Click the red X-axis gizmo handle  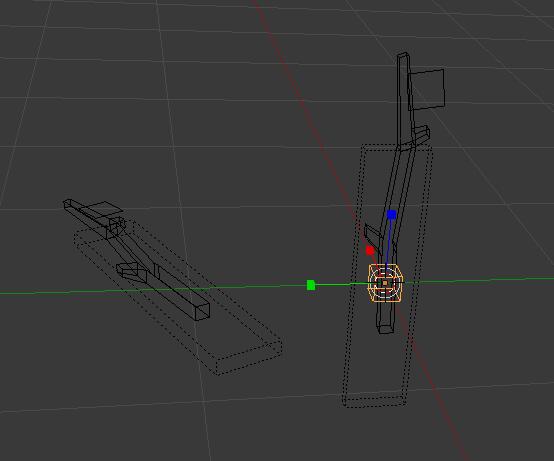point(370,251)
